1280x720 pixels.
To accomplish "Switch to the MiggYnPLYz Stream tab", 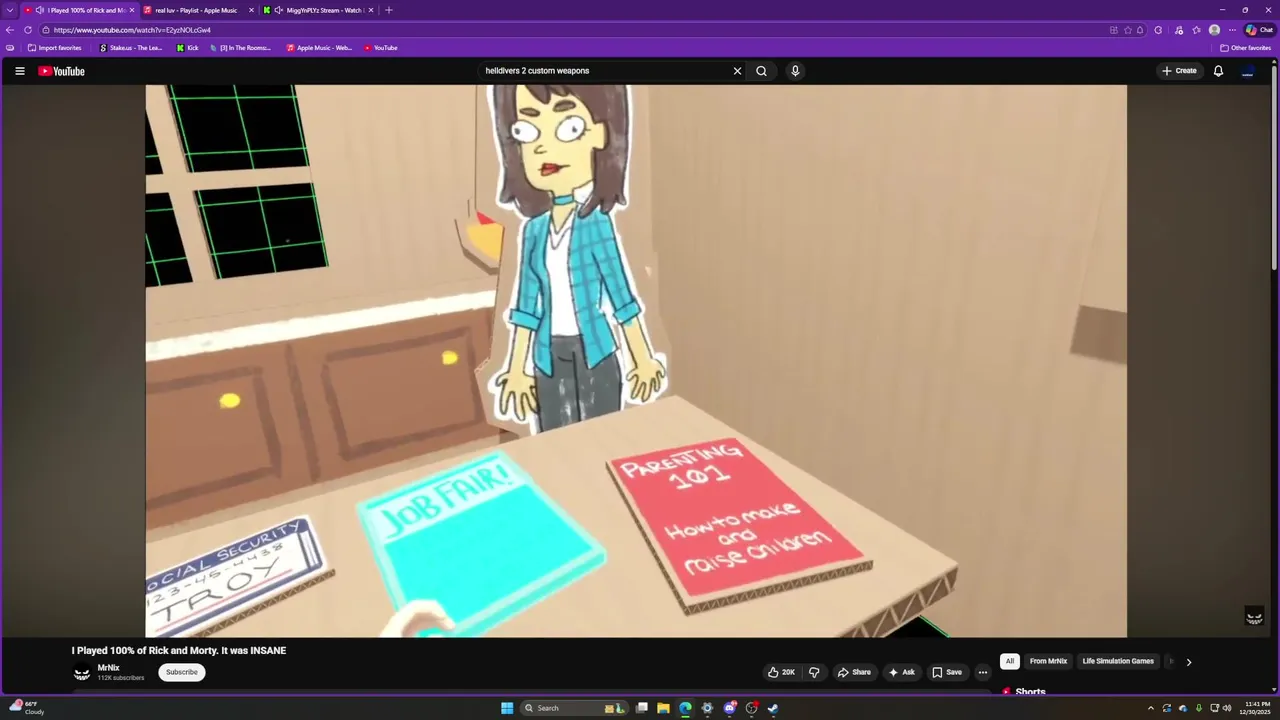I will 317,10.
